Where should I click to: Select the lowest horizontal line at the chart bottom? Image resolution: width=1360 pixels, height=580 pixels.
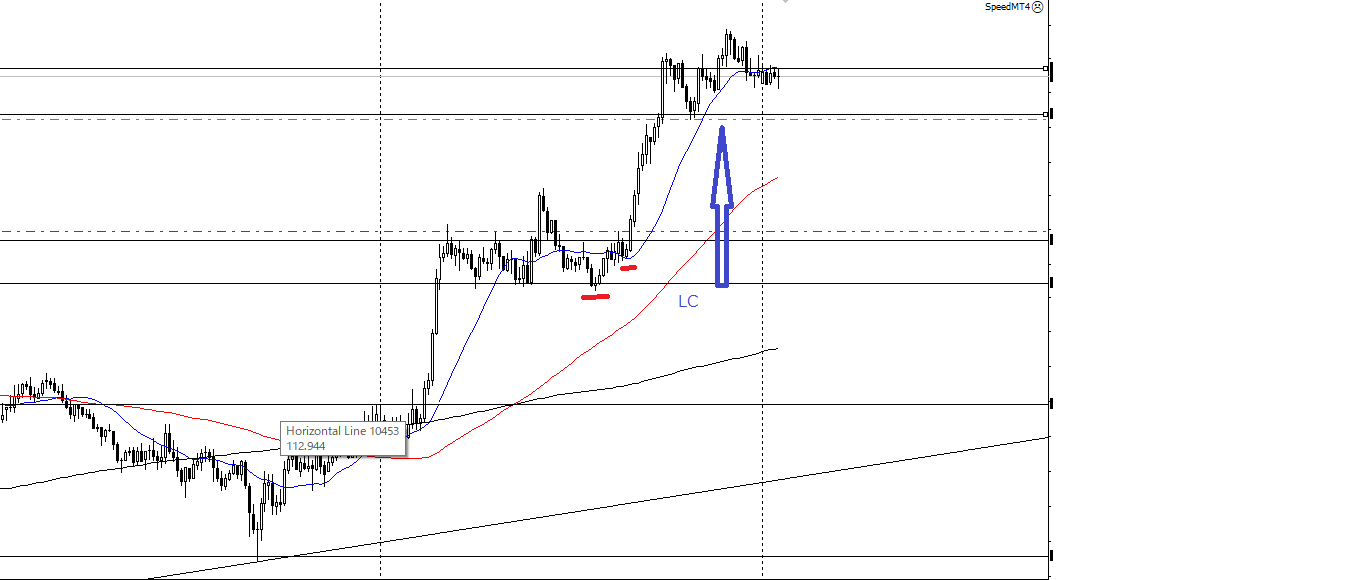coord(524,556)
